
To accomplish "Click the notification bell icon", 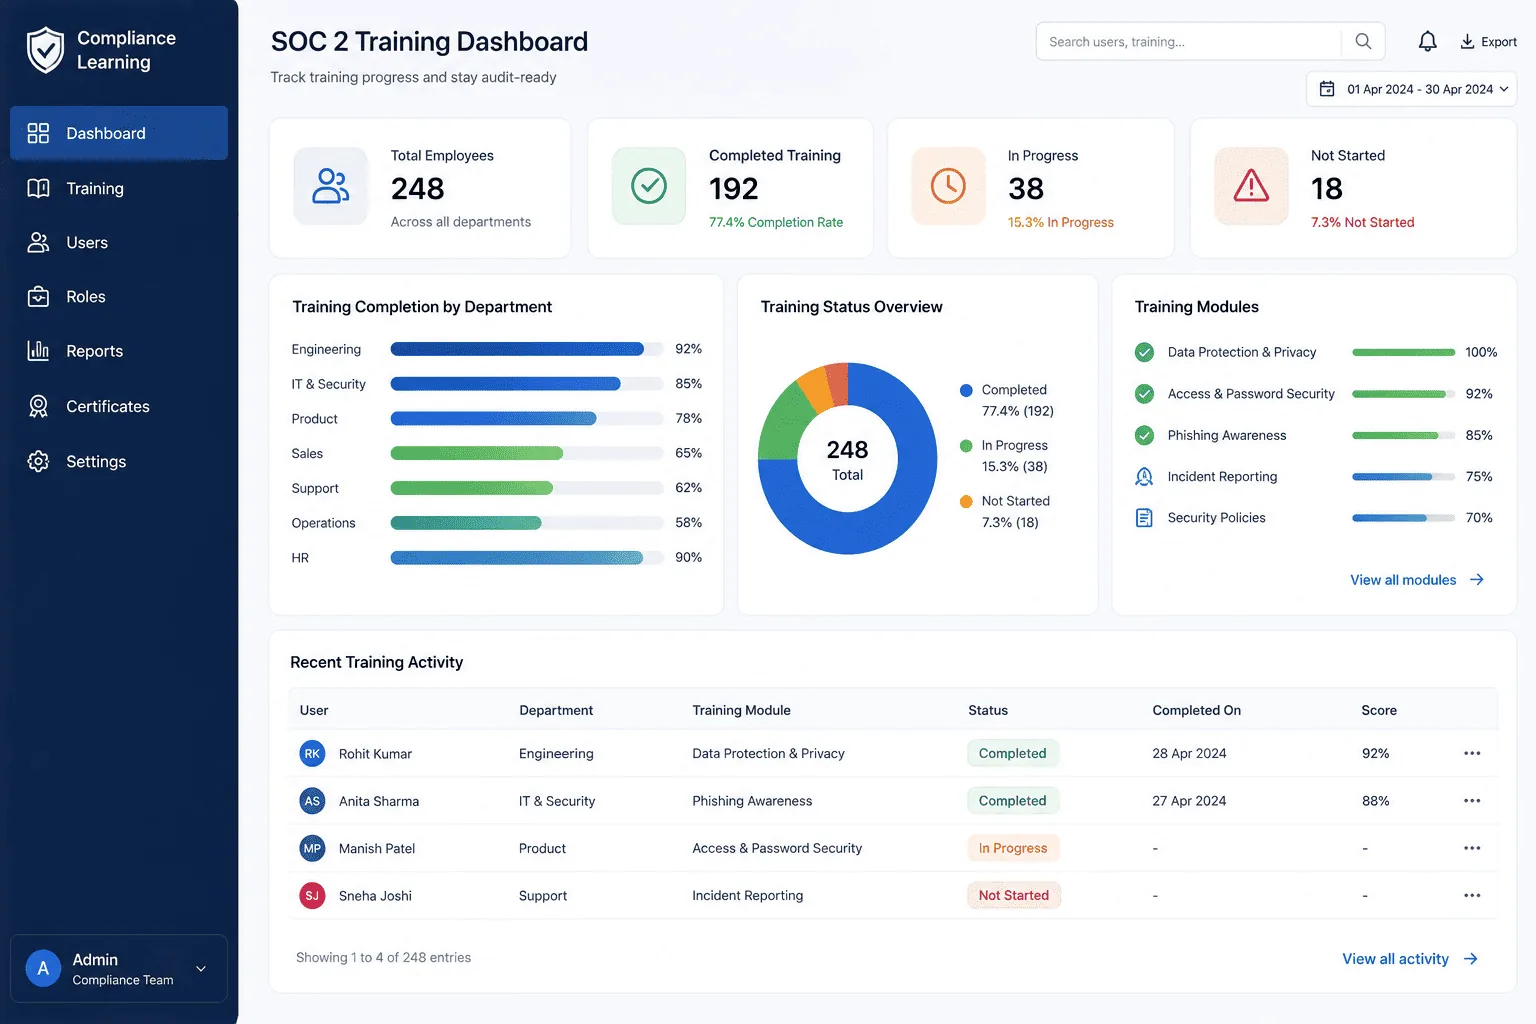I will (1427, 41).
